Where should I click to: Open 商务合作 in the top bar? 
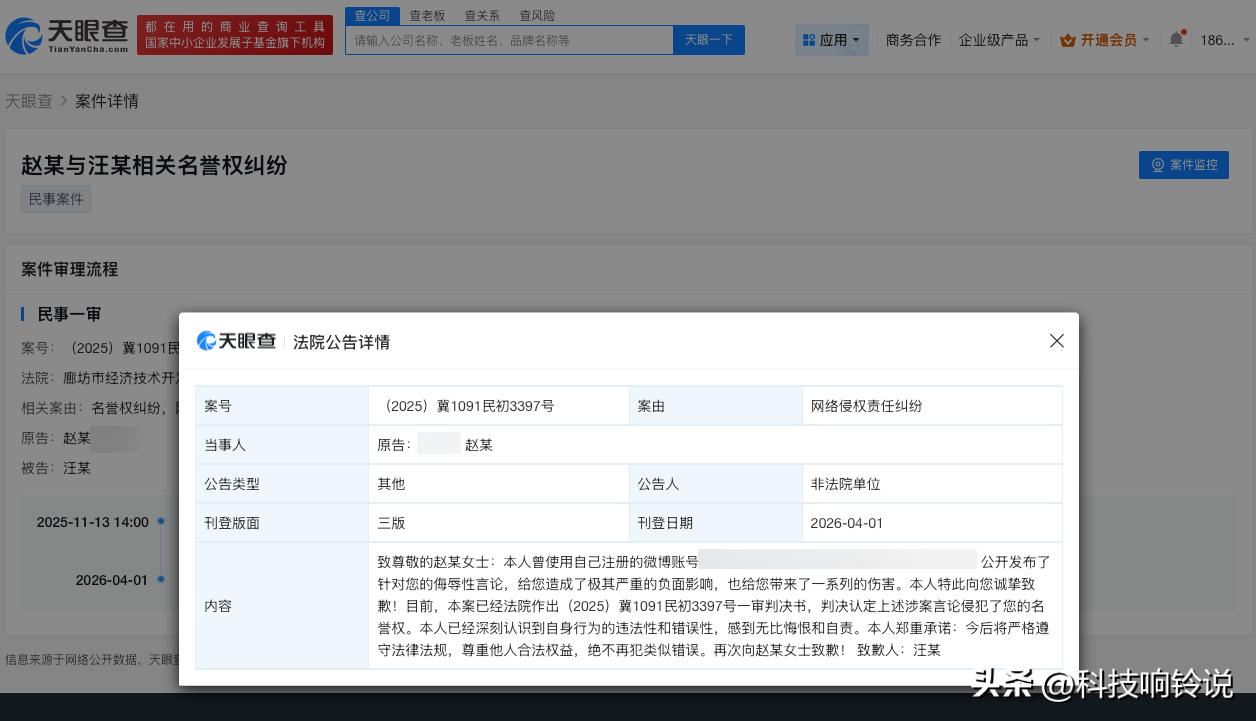[x=913, y=39]
